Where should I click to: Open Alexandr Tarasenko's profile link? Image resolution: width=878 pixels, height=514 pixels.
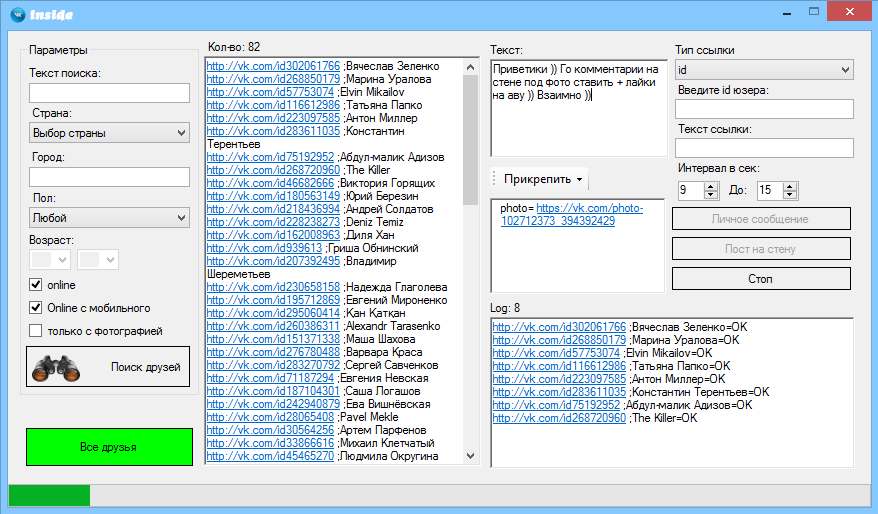pyautogui.click(x=273, y=326)
